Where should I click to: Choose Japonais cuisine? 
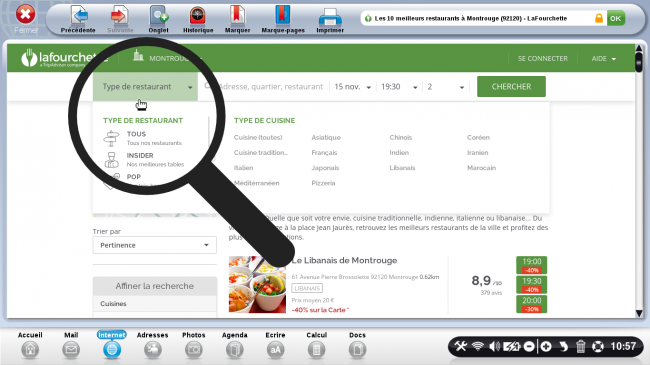325,168
